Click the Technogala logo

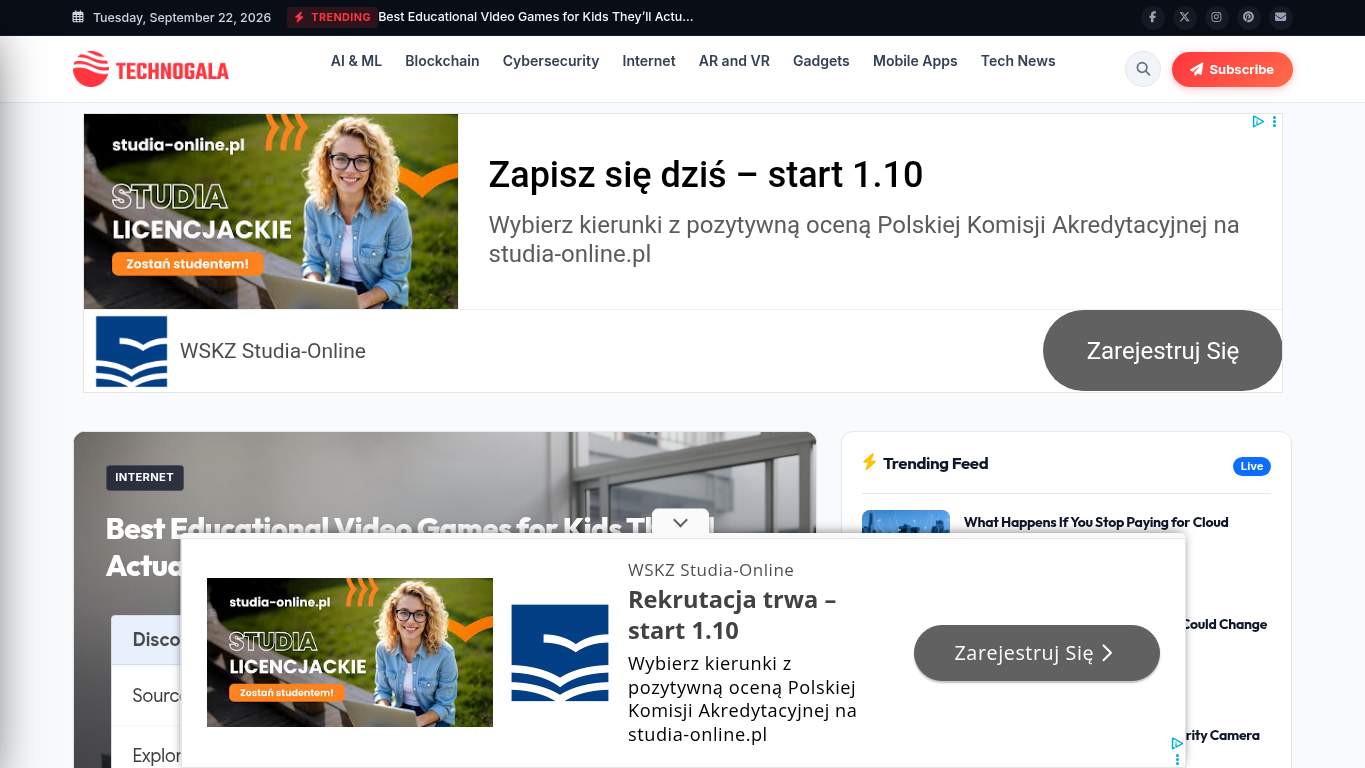[x=151, y=69]
